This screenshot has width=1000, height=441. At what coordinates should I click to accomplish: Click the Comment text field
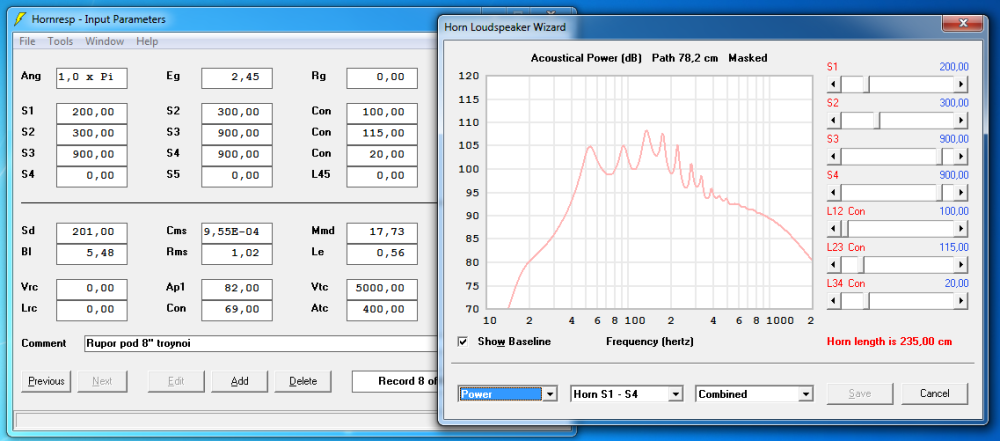(260, 343)
